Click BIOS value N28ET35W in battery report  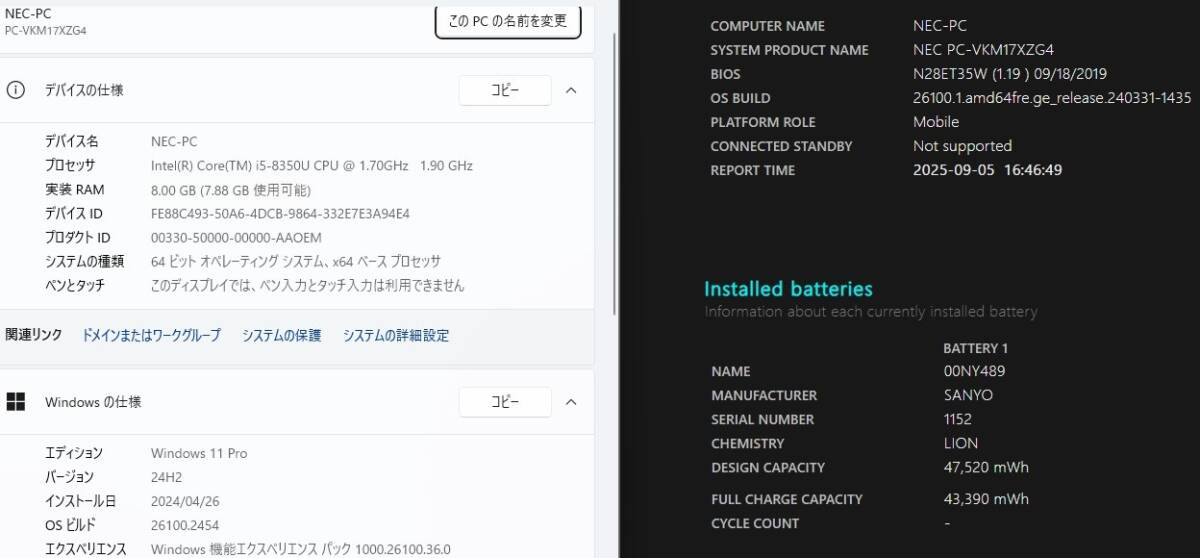coord(1010,74)
